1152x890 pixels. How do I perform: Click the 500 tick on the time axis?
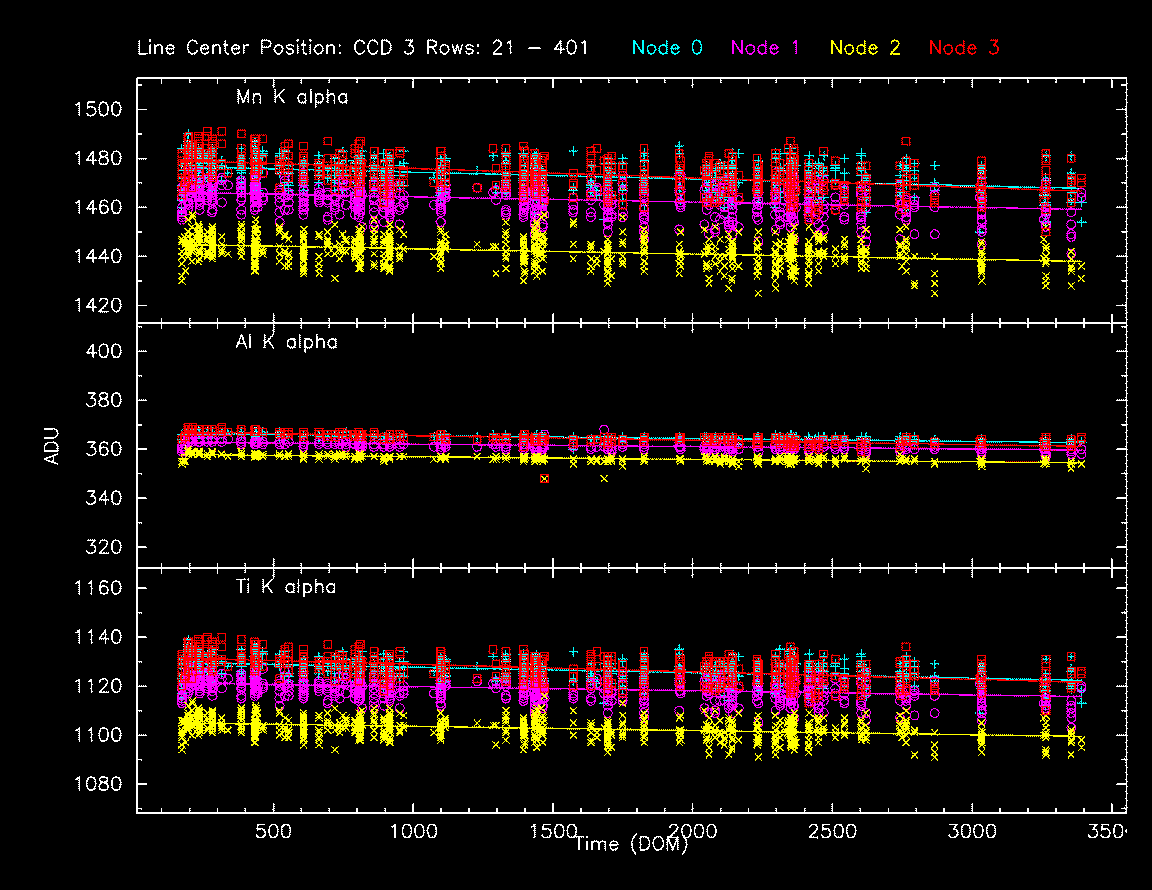[273, 832]
